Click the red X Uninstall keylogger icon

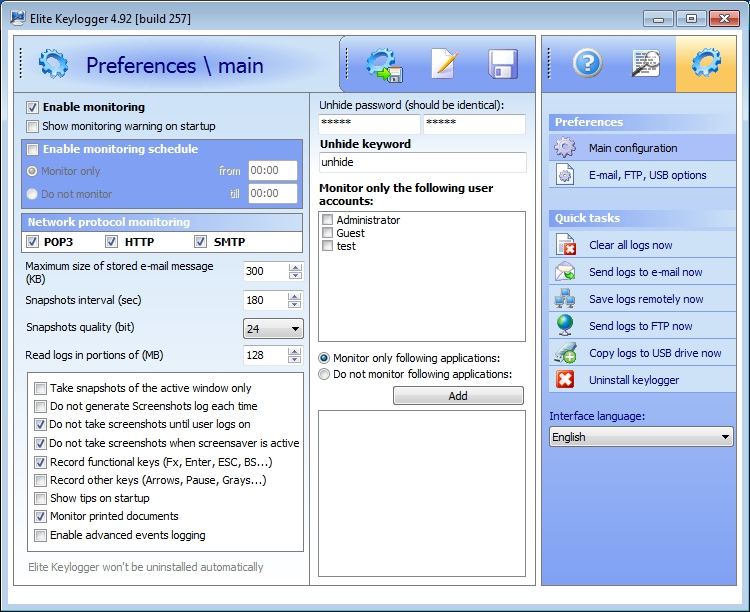565,379
